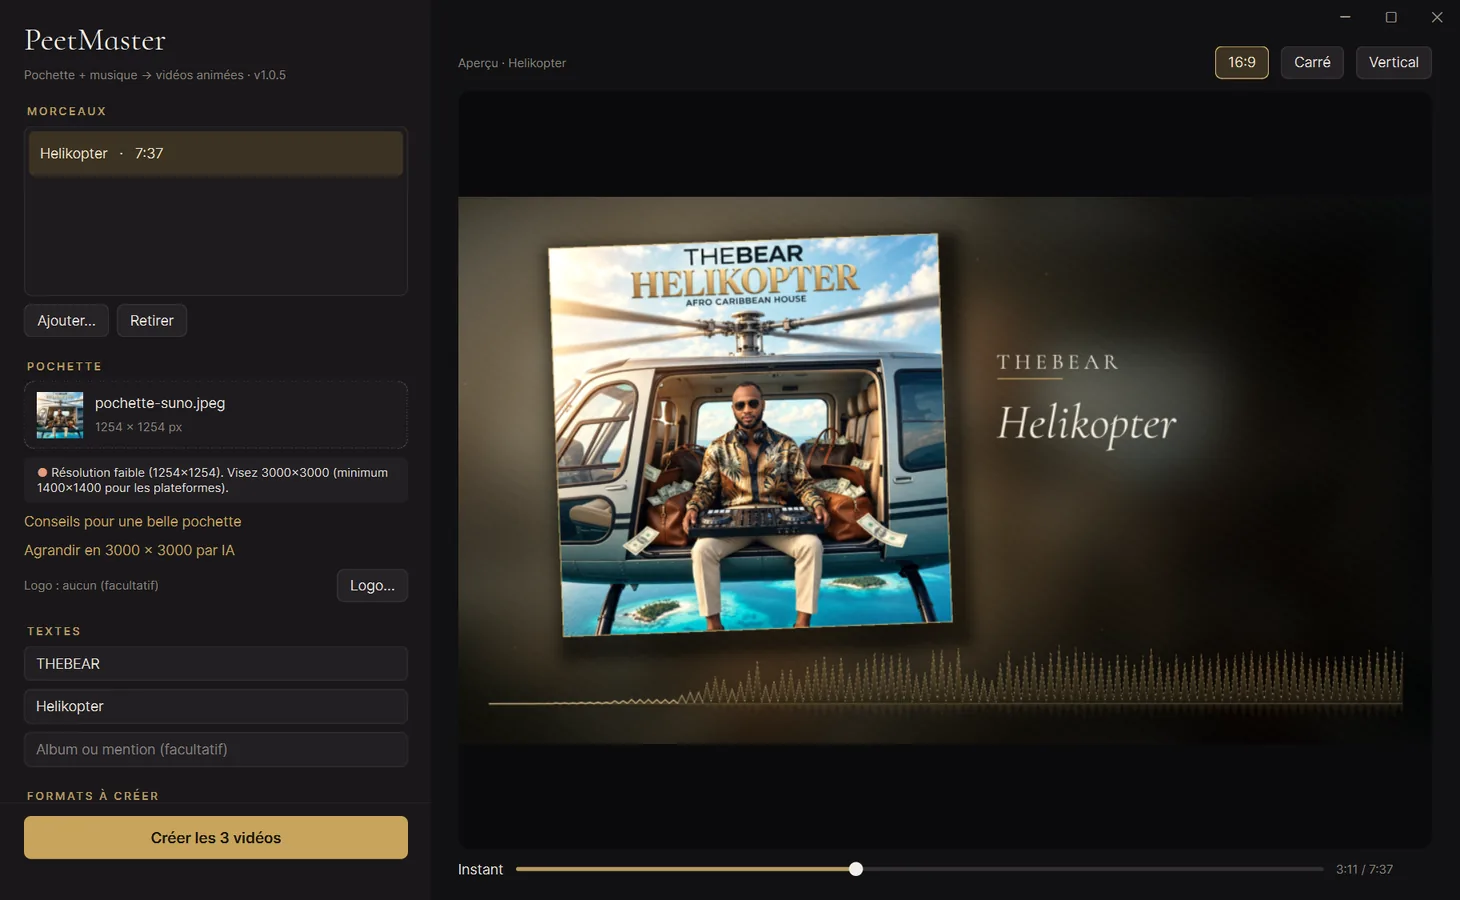This screenshot has width=1460, height=900.
Task: Click the Logo : aucun (facultatif) label
Action: pos(91,585)
